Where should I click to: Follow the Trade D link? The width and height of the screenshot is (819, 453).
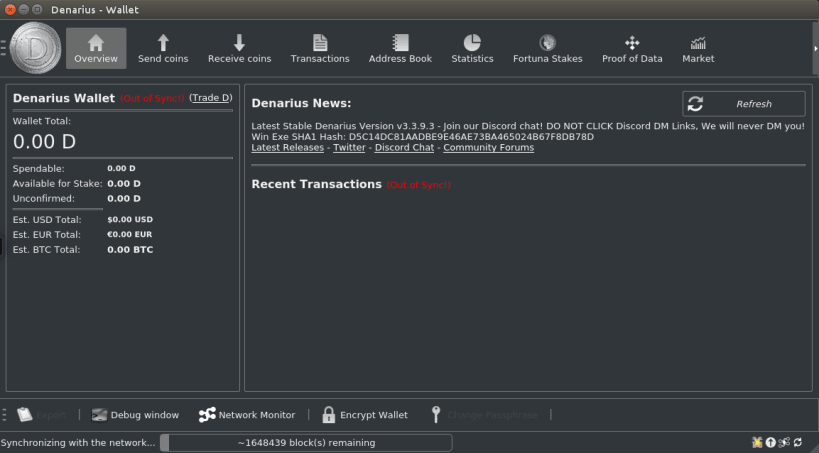click(x=210, y=98)
